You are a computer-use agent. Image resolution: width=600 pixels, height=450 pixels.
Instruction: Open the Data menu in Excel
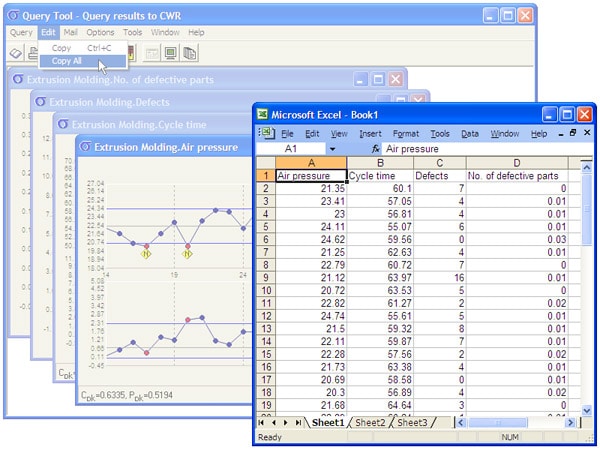(470, 133)
